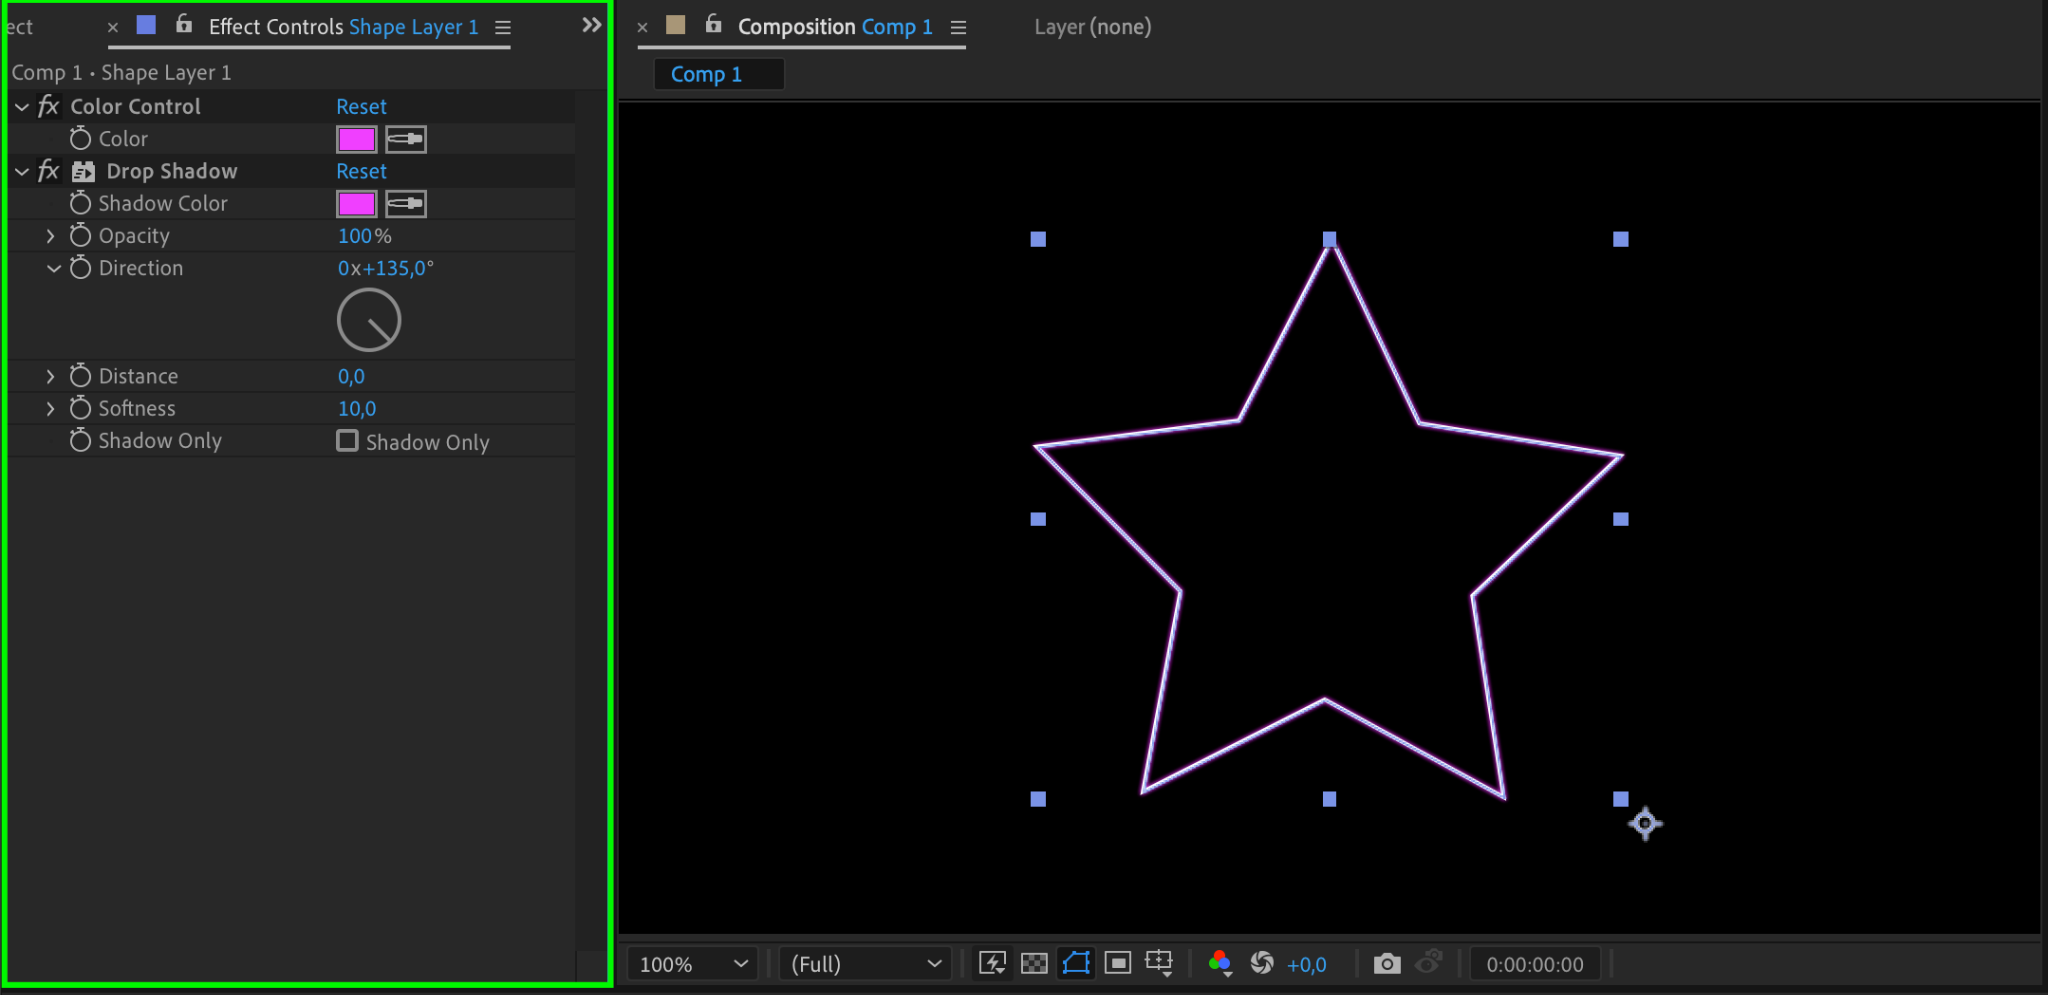Open grid and guide options icon
Viewport: 2048px width, 995px height.
point(1159,963)
